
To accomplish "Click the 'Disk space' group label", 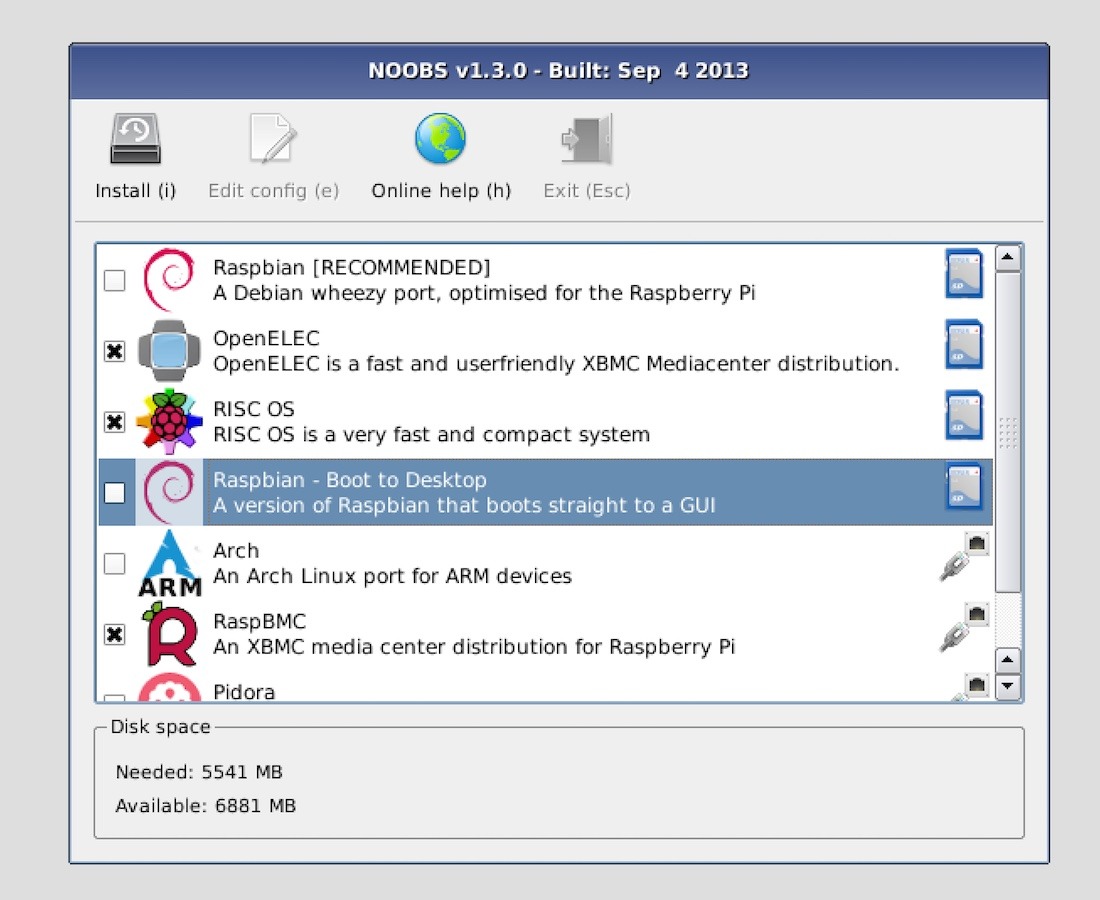I will (161, 727).
